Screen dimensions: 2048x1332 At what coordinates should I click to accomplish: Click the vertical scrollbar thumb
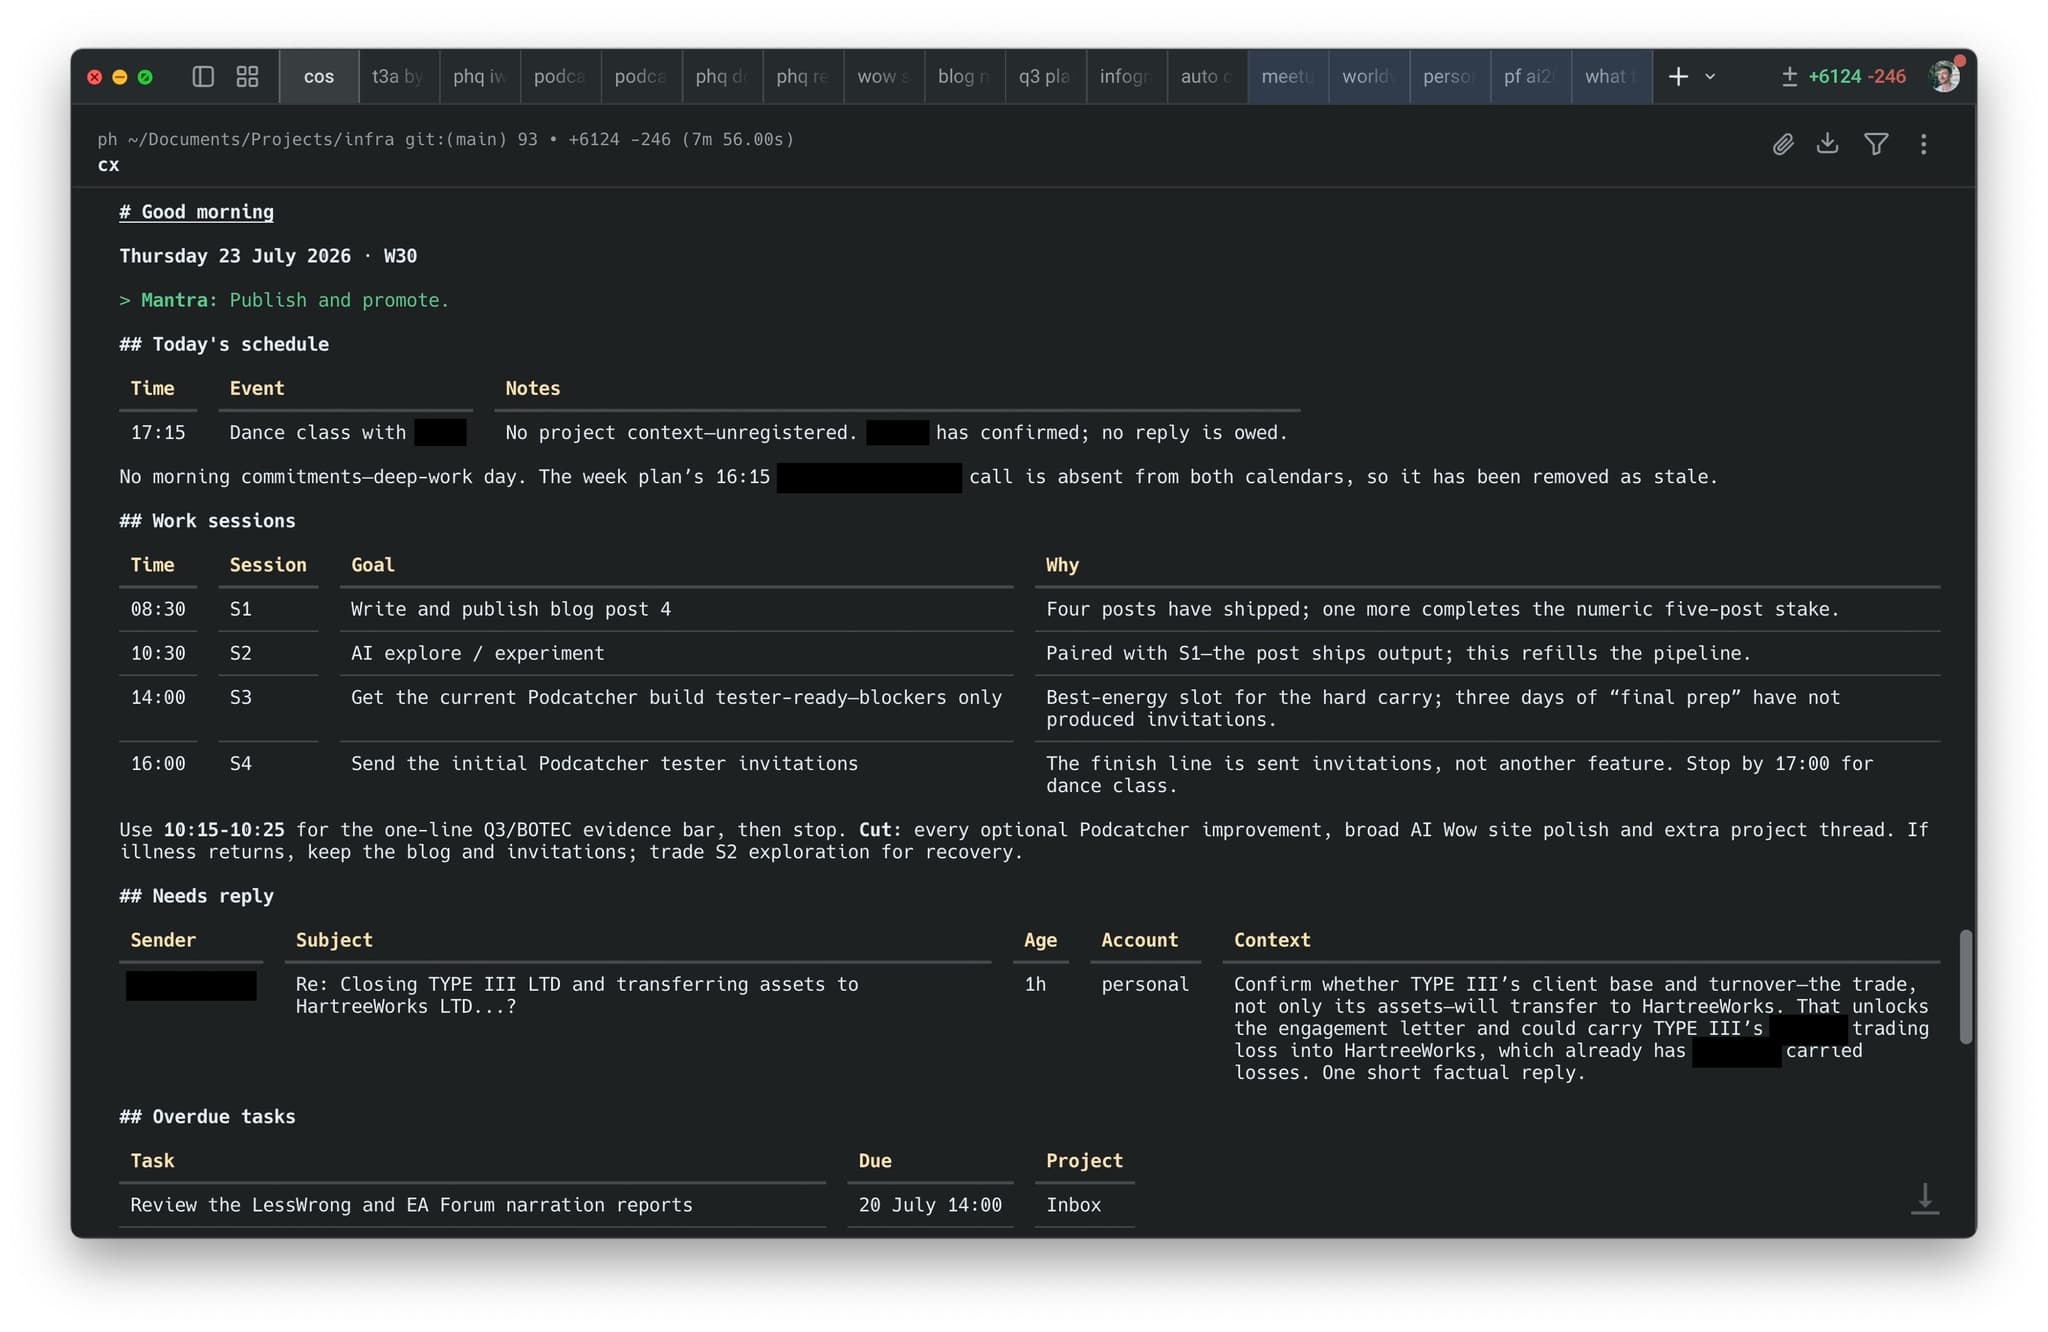pos(1965,987)
